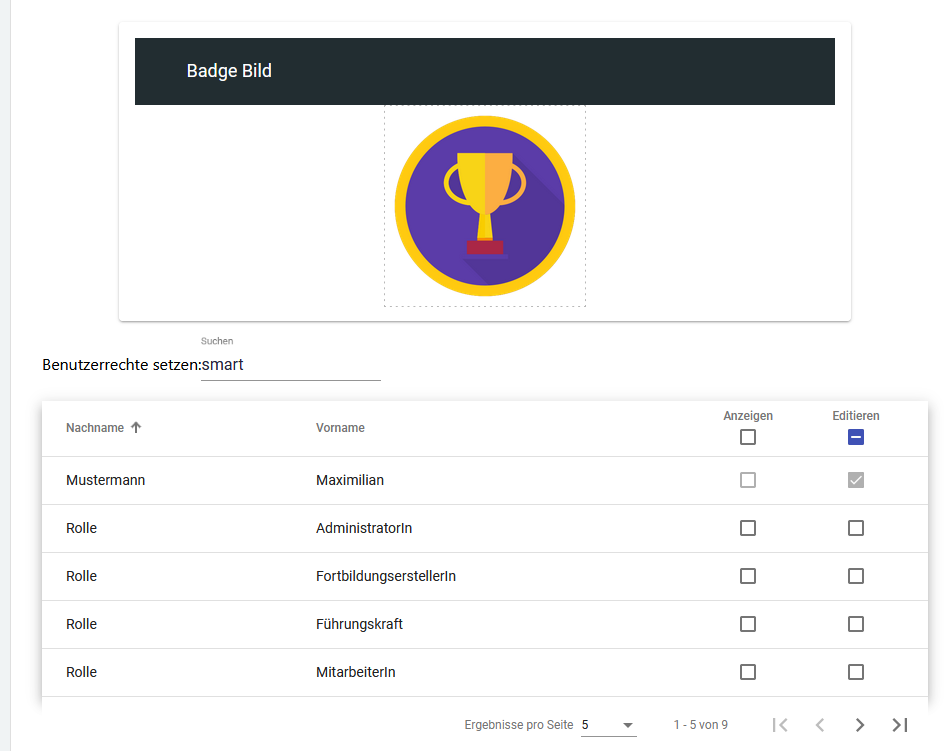Viewport: 944px width, 751px height.
Task: Tick Anzeigen for the MitarbeiterIn role
Action: (748, 672)
